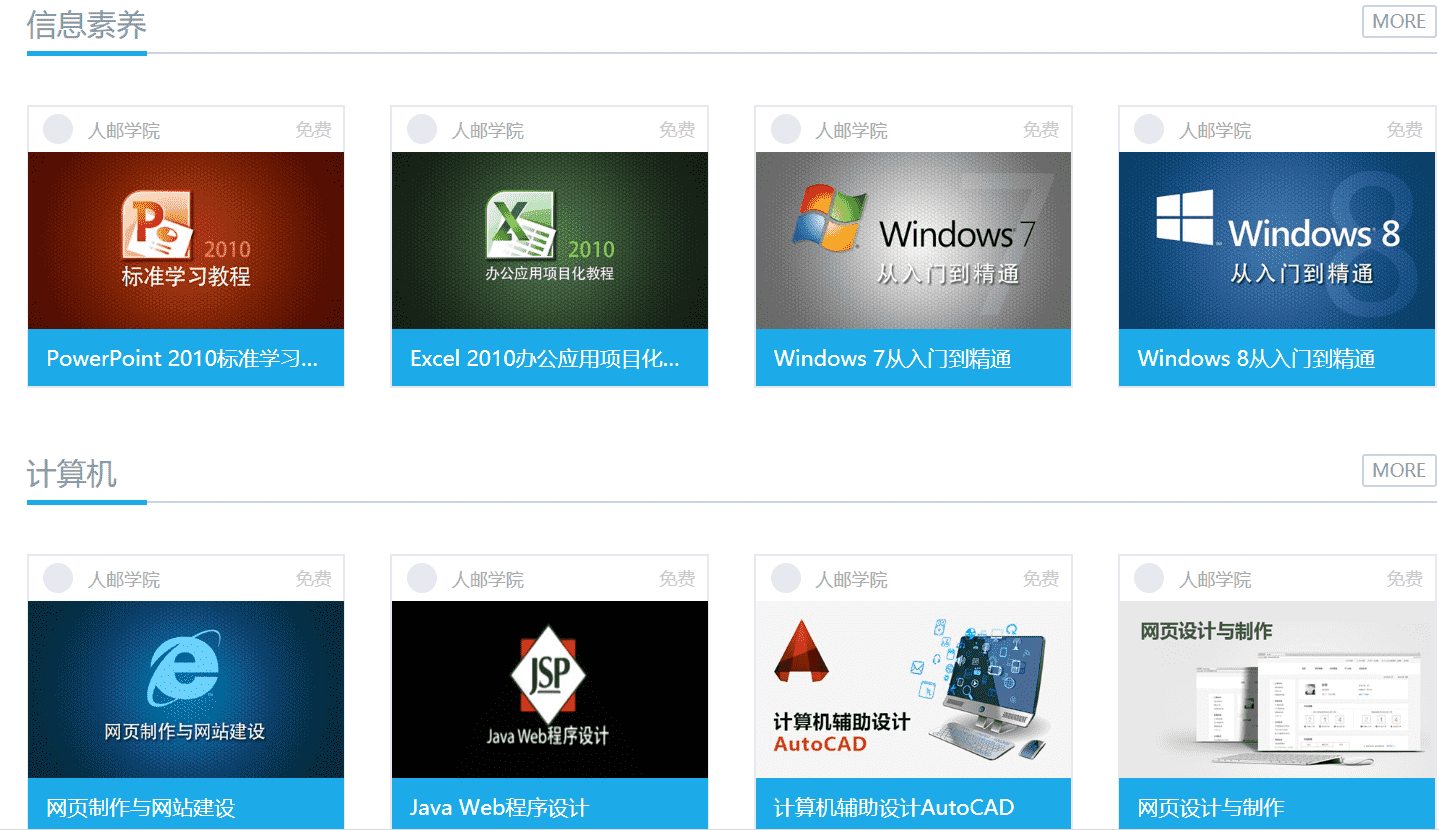Select the 信息素养 section heading
This screenshot has height=830, width=1439.
click(x=87, y=25)
